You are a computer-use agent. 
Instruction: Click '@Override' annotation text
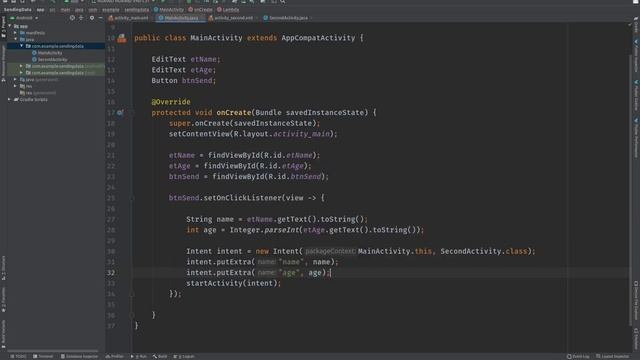pos(171,102)
